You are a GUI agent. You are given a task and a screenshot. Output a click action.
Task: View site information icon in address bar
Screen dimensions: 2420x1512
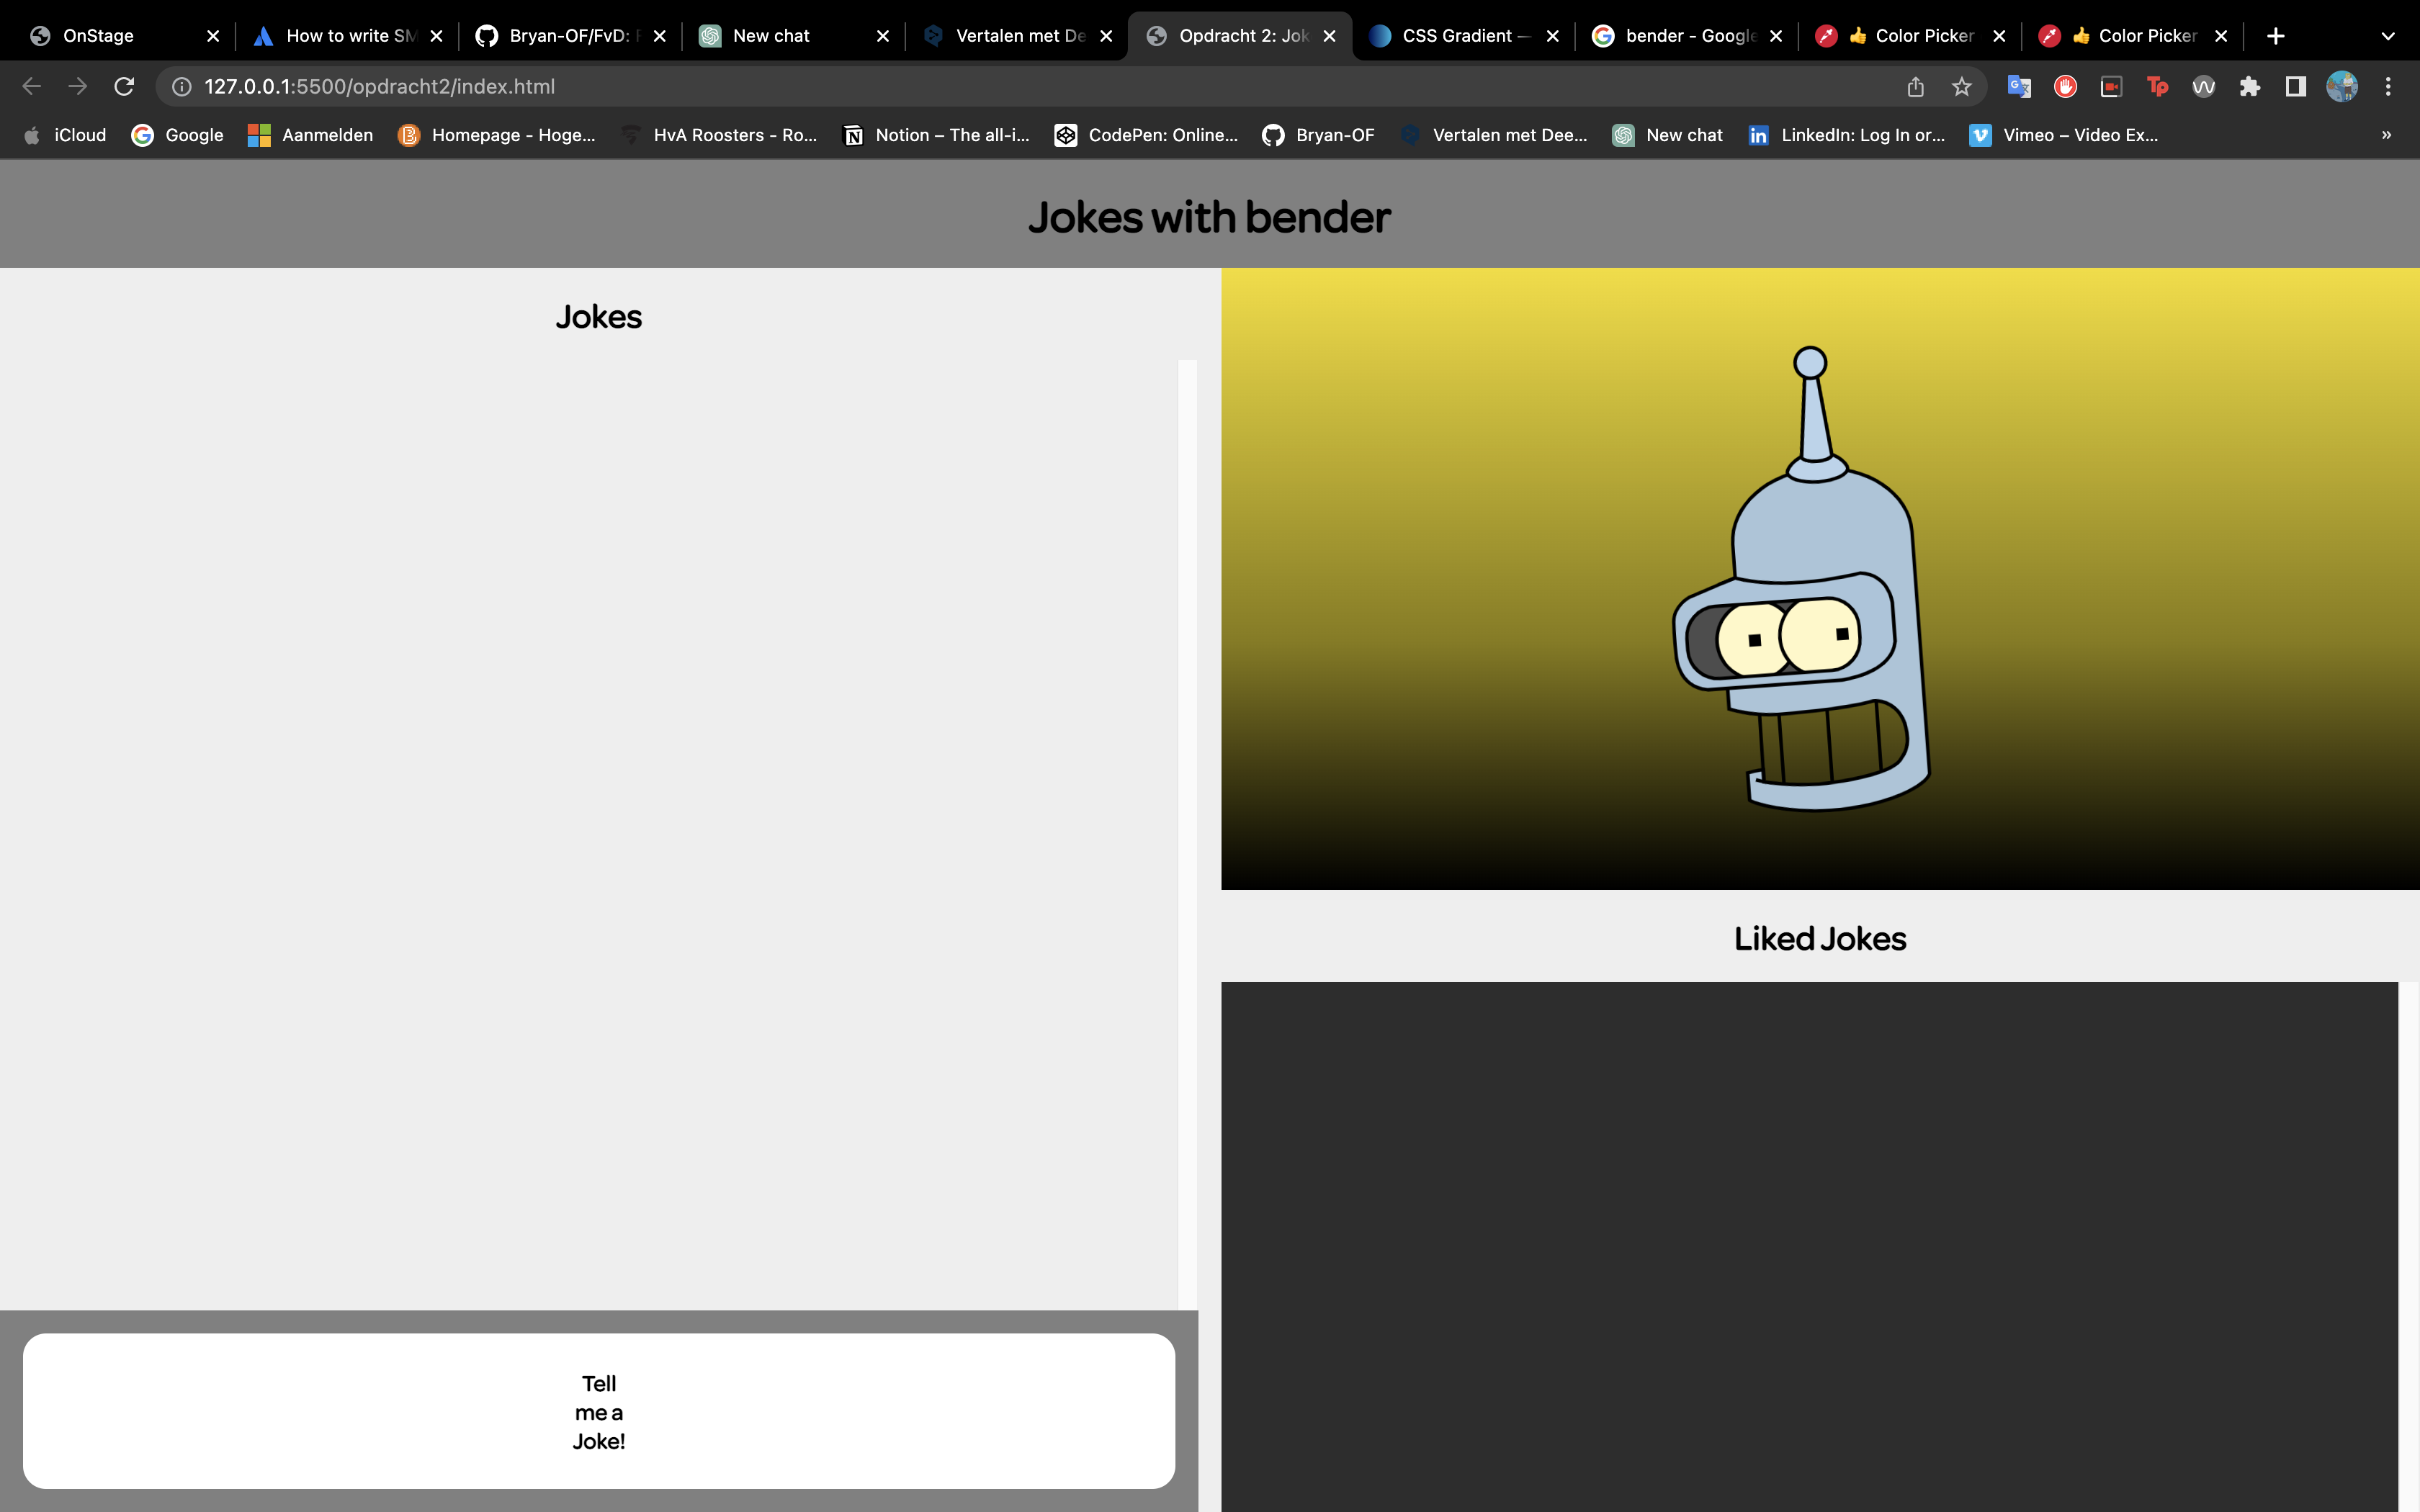pos(181,87)
